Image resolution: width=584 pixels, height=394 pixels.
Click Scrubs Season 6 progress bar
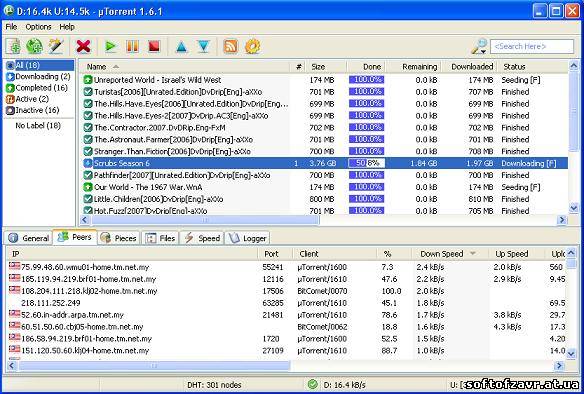tap(366, 163)
